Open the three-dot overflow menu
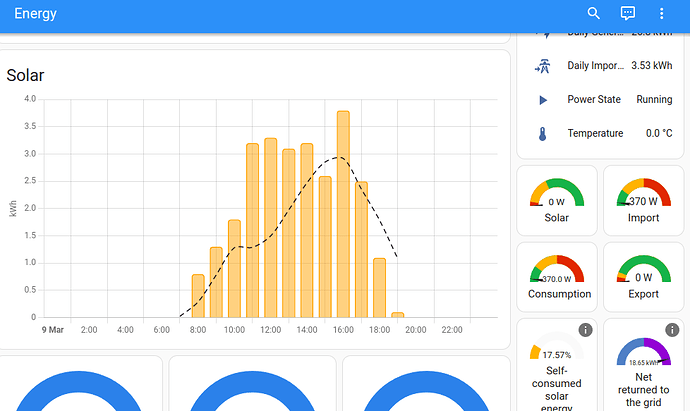This screenshot has width=690, height=411. pyautogui.click(x=661, y=13)
